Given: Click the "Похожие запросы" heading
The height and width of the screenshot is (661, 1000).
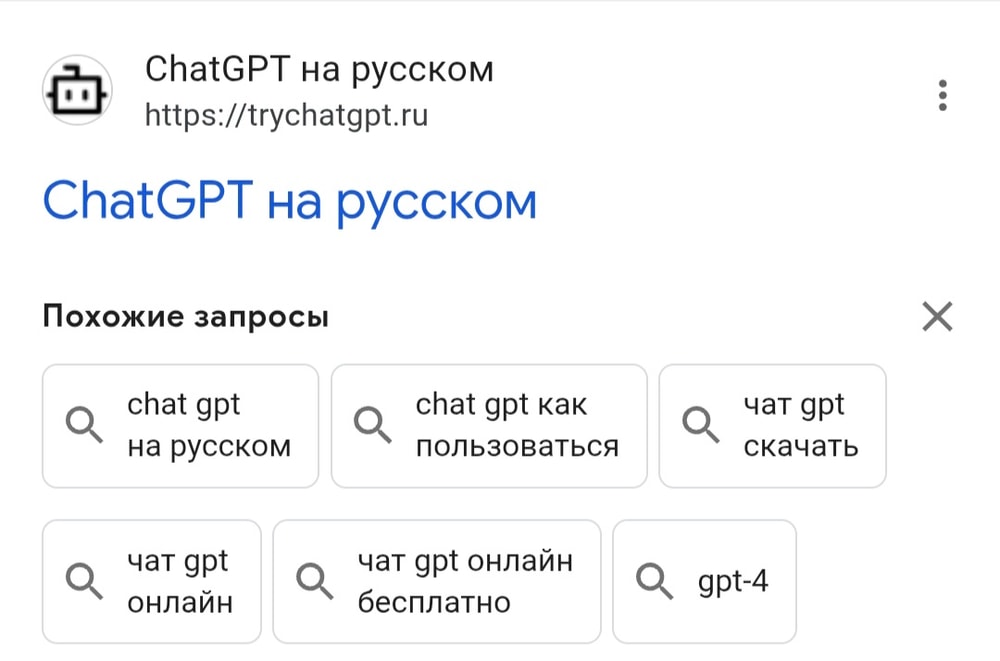Looking at the screenshot, I should click(183, 316).
